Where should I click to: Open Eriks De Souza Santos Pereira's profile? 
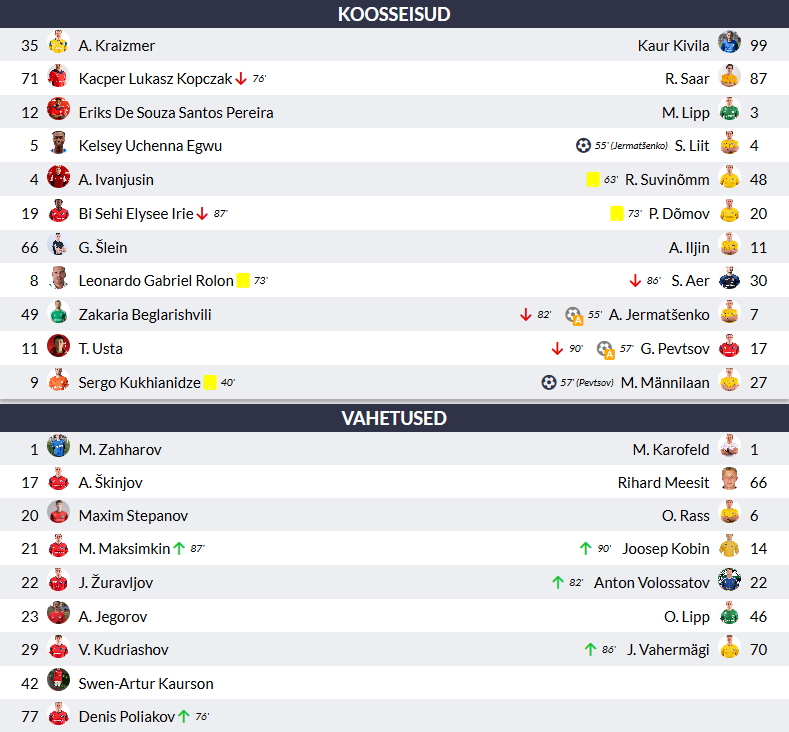(176, 113)
